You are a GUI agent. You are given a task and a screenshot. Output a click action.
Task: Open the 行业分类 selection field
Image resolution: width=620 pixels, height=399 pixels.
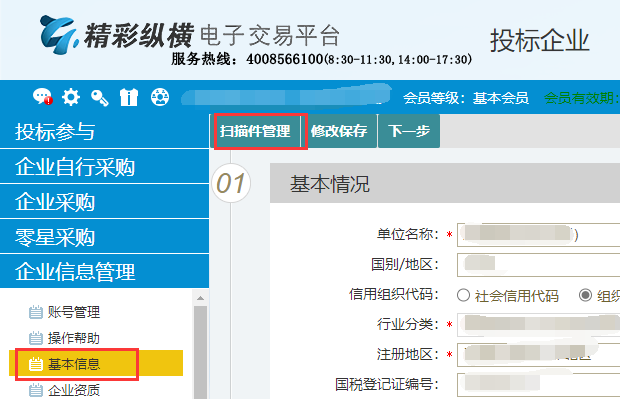click(539, 324)
